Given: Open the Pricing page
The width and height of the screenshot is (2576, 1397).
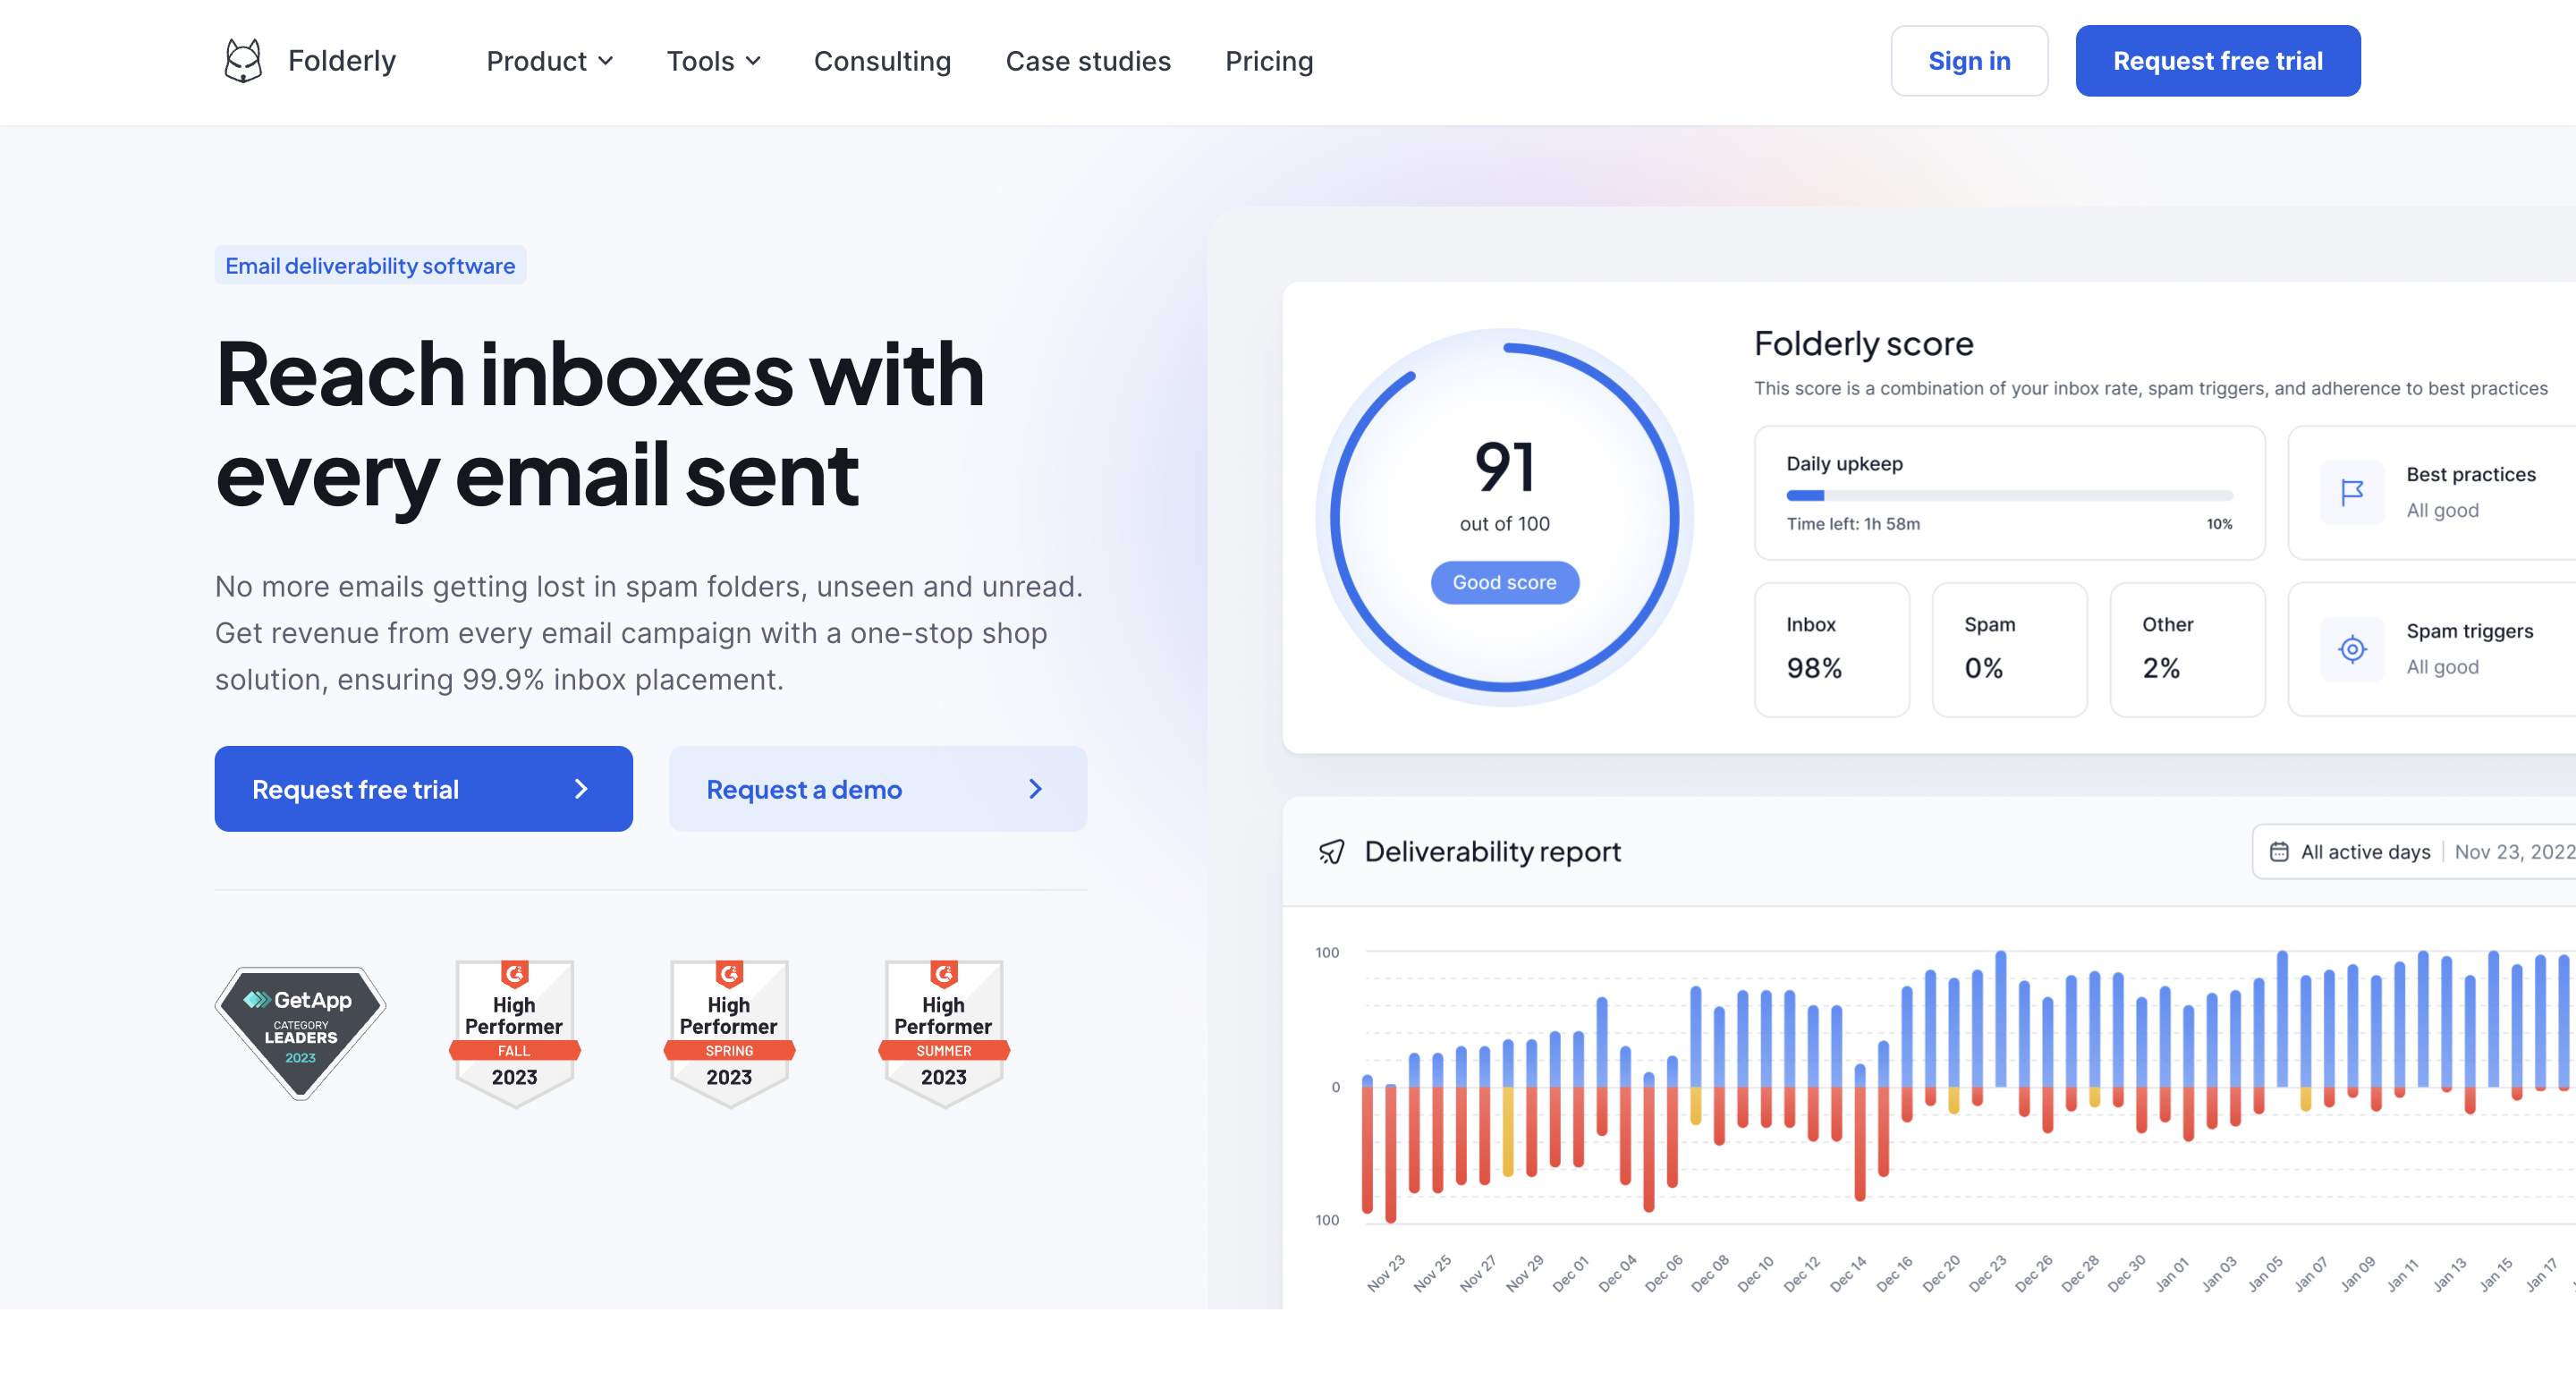Looking at the screenshot, I should [x=1268, y=61].
